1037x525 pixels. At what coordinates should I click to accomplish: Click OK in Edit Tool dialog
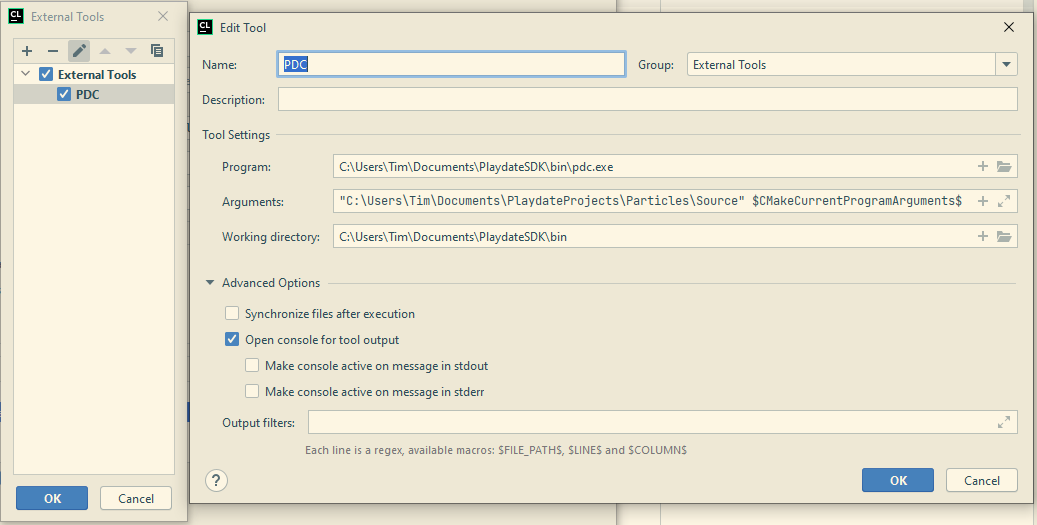897,480
